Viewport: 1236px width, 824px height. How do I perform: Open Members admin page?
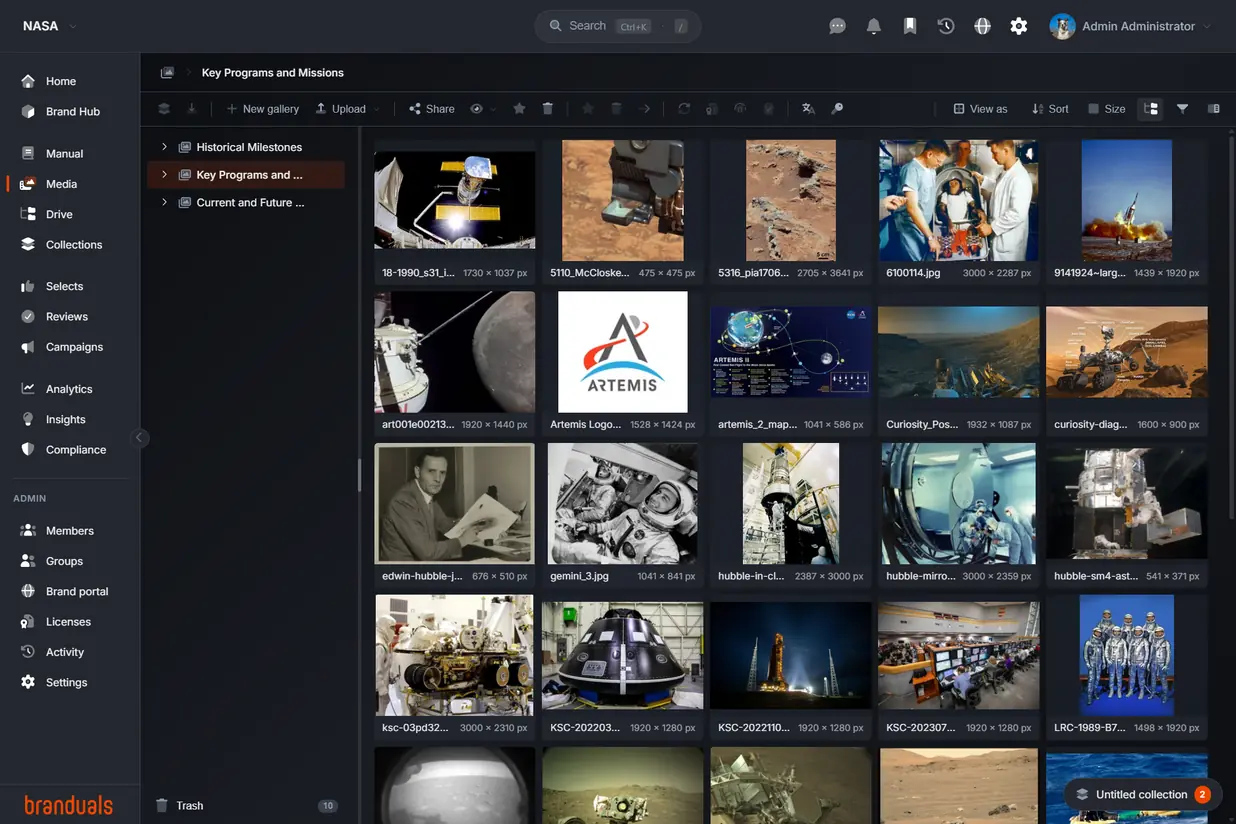(x=70, y=531)
